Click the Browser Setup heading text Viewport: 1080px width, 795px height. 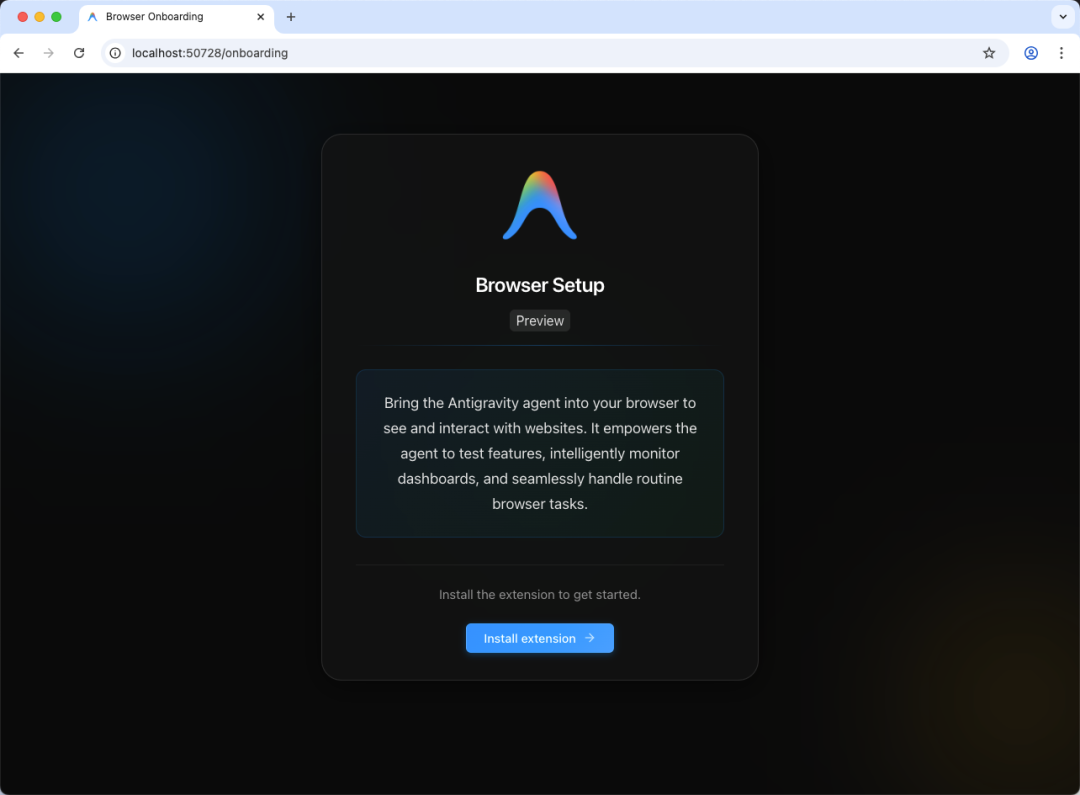click(540, 285)
